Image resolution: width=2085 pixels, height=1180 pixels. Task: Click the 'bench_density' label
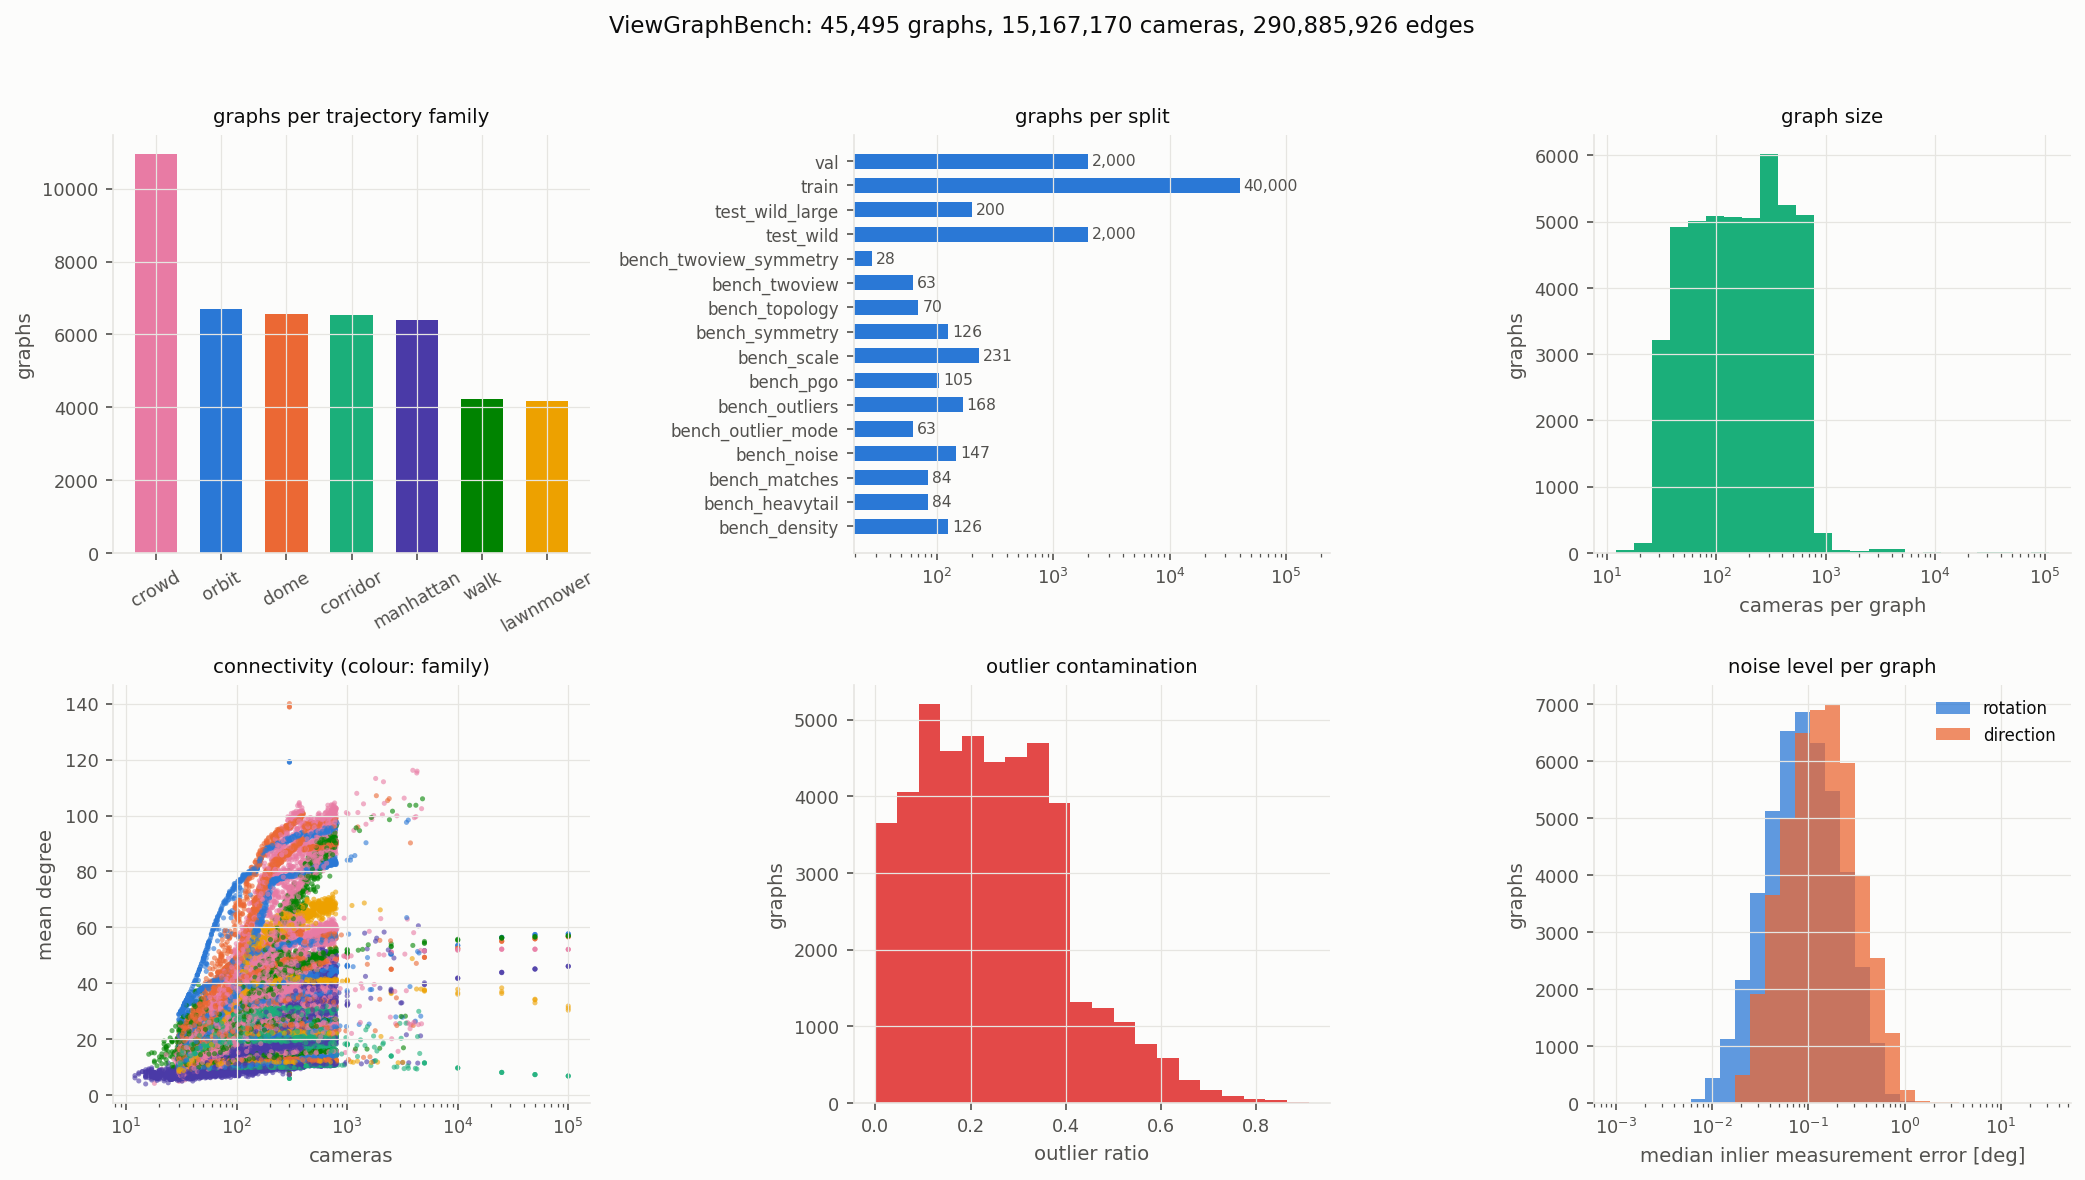[778, 528]
